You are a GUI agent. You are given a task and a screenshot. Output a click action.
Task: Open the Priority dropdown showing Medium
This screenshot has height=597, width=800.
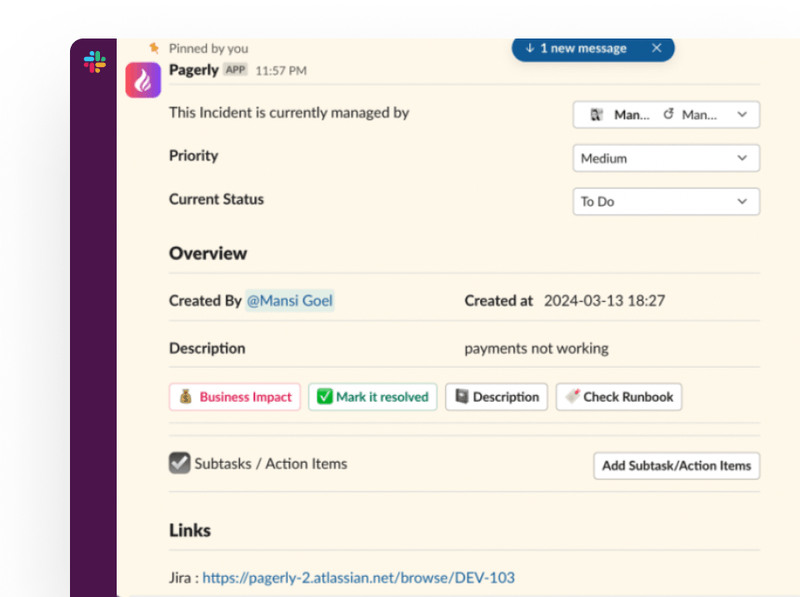(x=666, y=158)
